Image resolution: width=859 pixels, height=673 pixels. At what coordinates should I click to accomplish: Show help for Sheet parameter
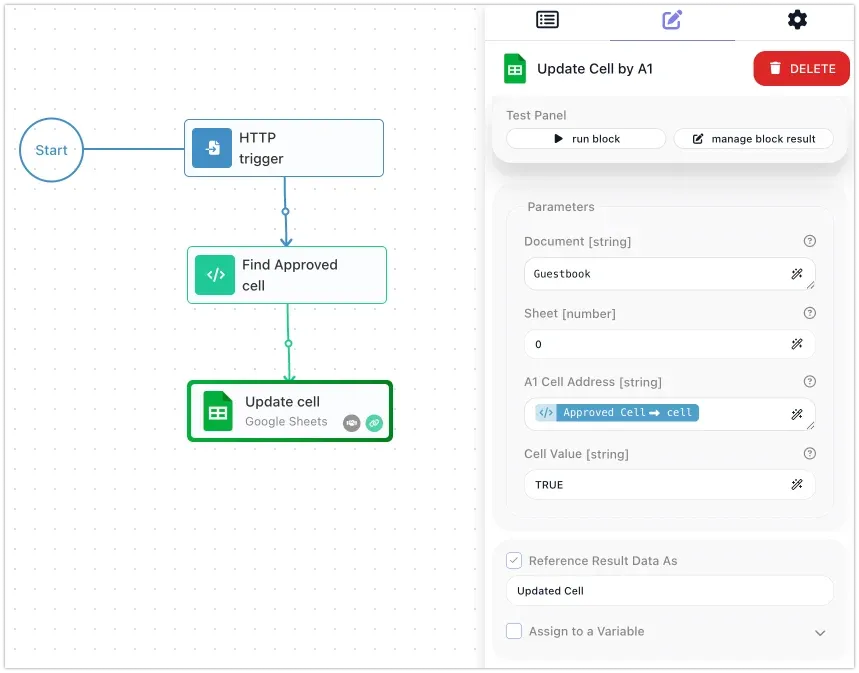809,313
